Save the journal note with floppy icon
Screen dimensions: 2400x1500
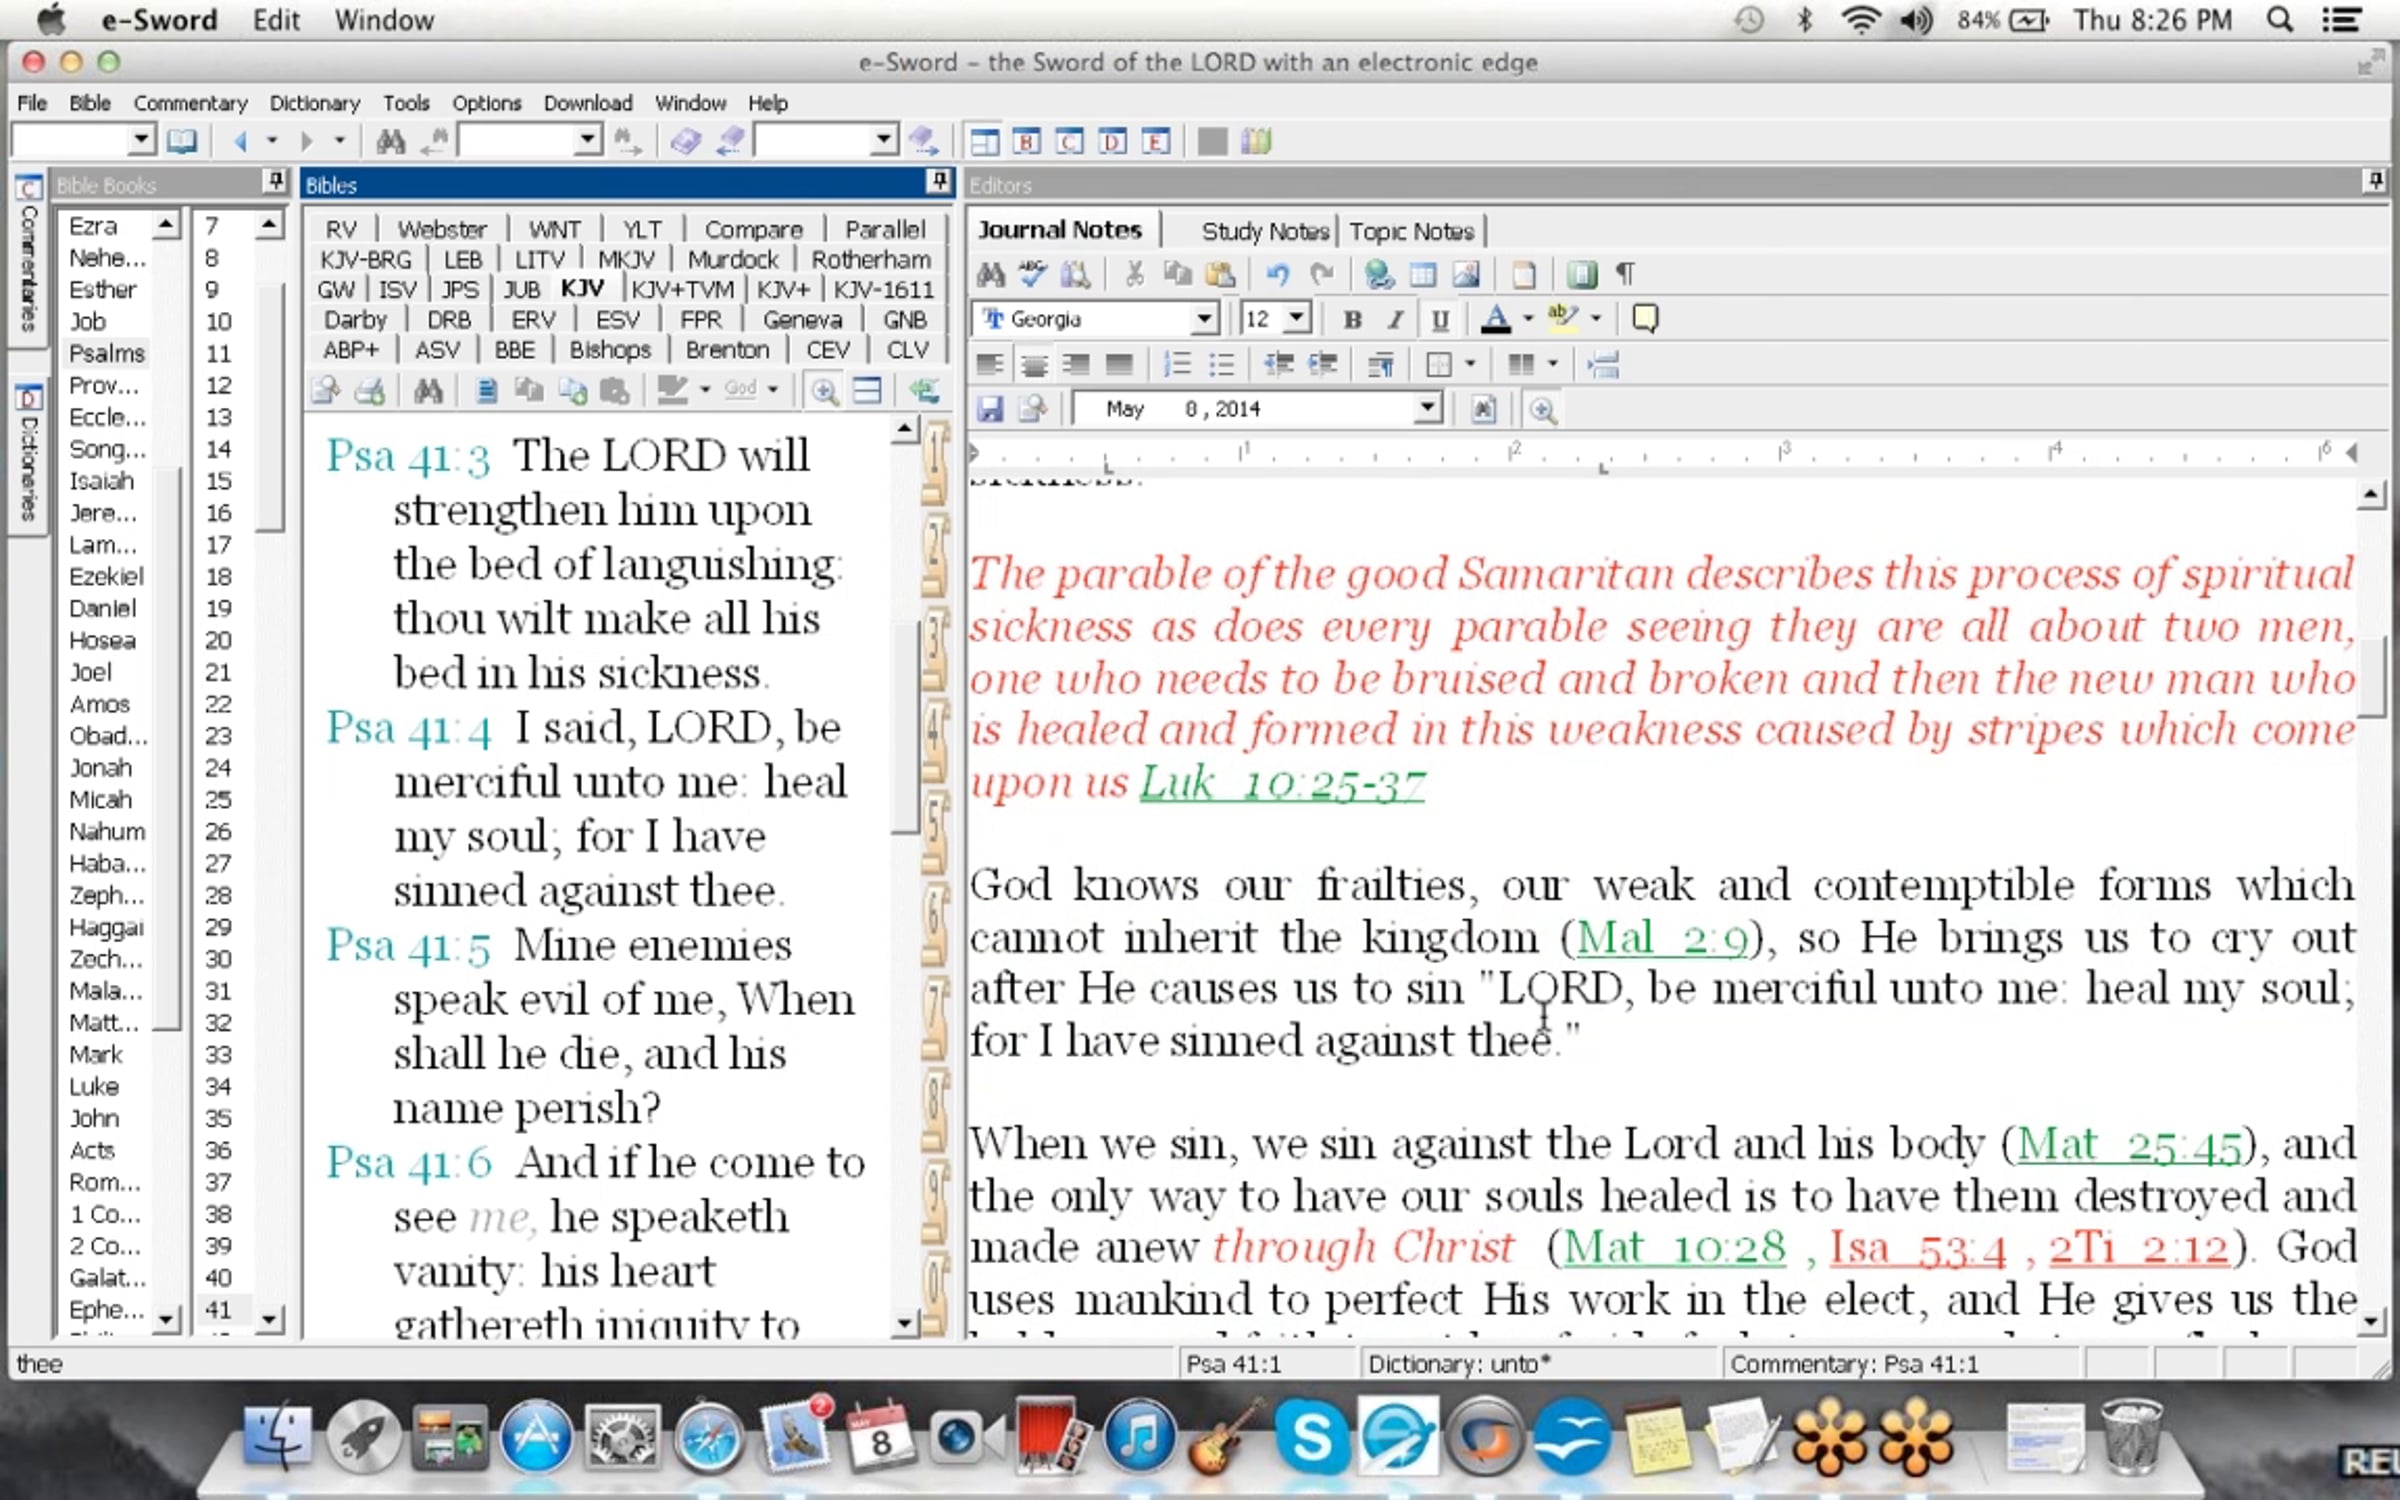click(990, 409)
